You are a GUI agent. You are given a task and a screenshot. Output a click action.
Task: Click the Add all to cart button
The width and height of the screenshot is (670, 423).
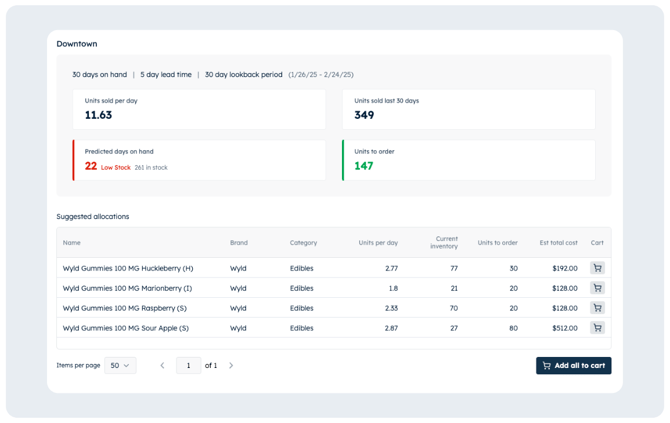click(573, 366)
